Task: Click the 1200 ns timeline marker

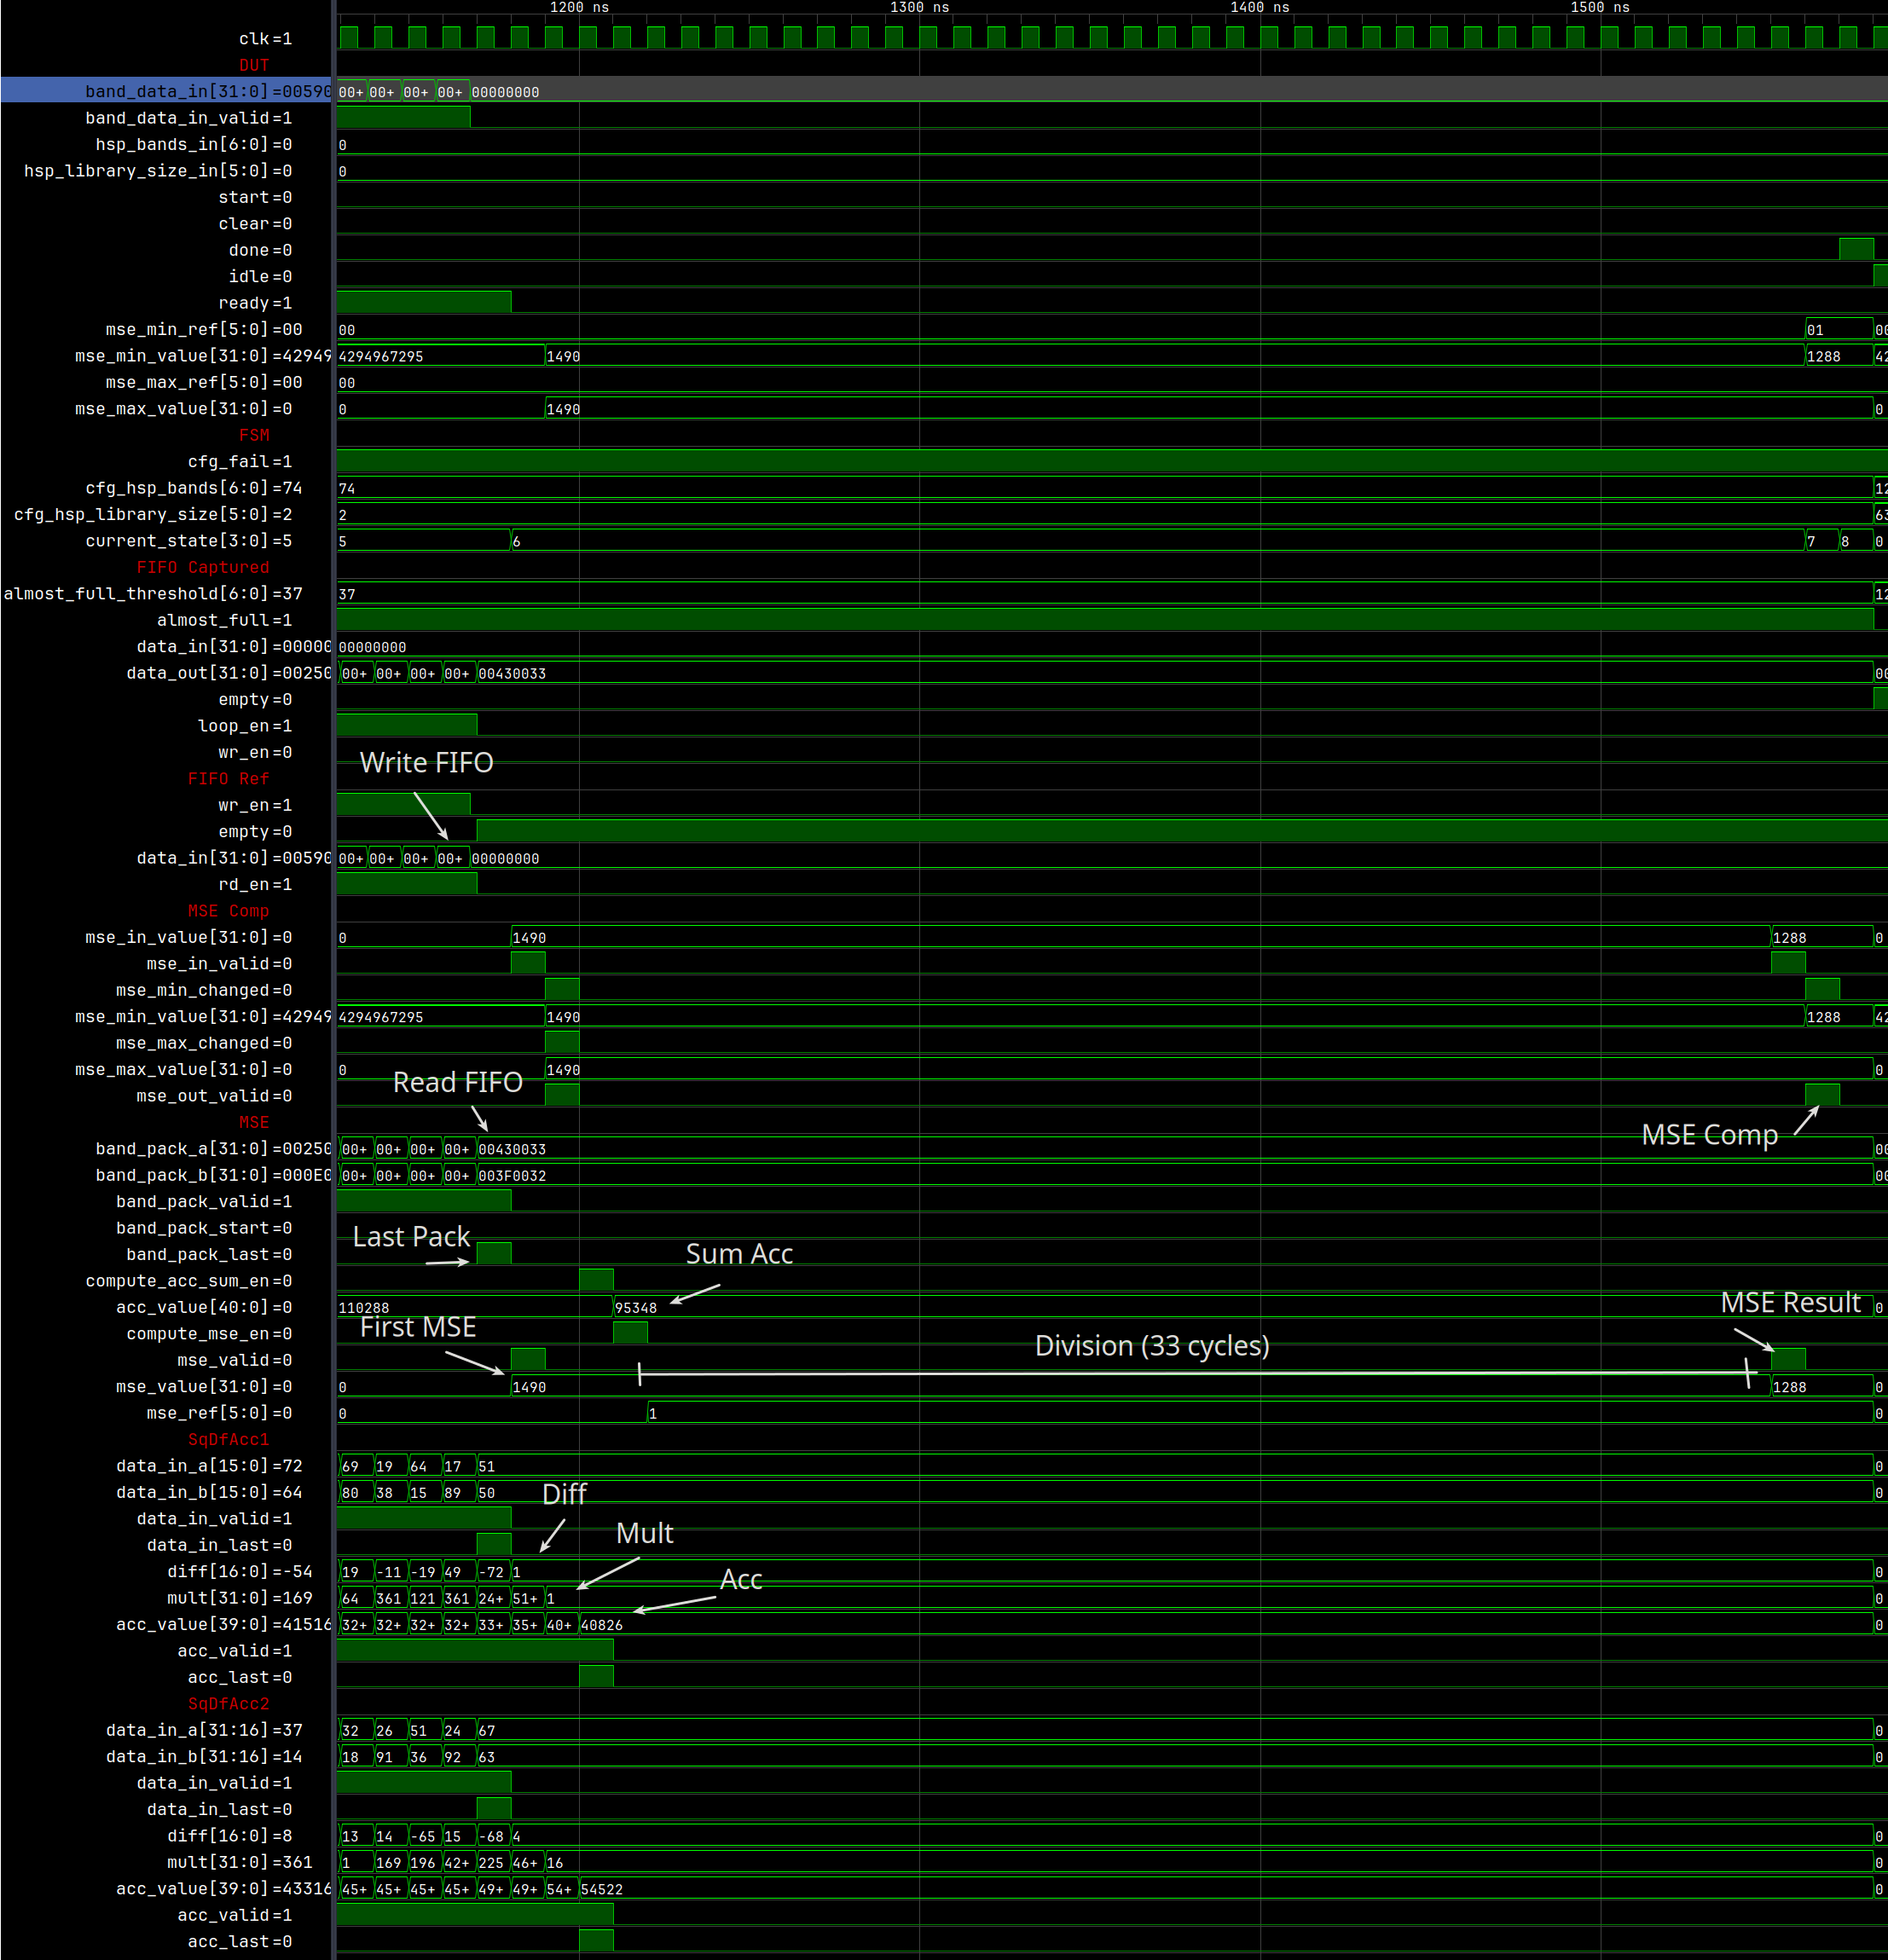Action: pyautogui.click(x=579, y=7)
